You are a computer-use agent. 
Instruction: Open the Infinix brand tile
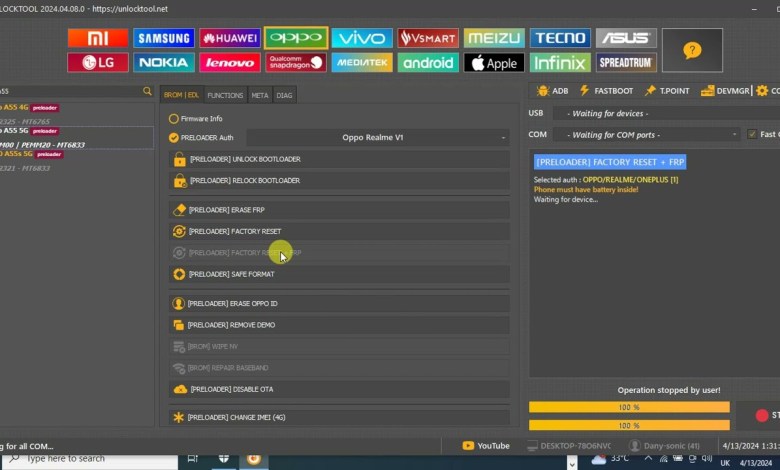(x=560, y=62)
